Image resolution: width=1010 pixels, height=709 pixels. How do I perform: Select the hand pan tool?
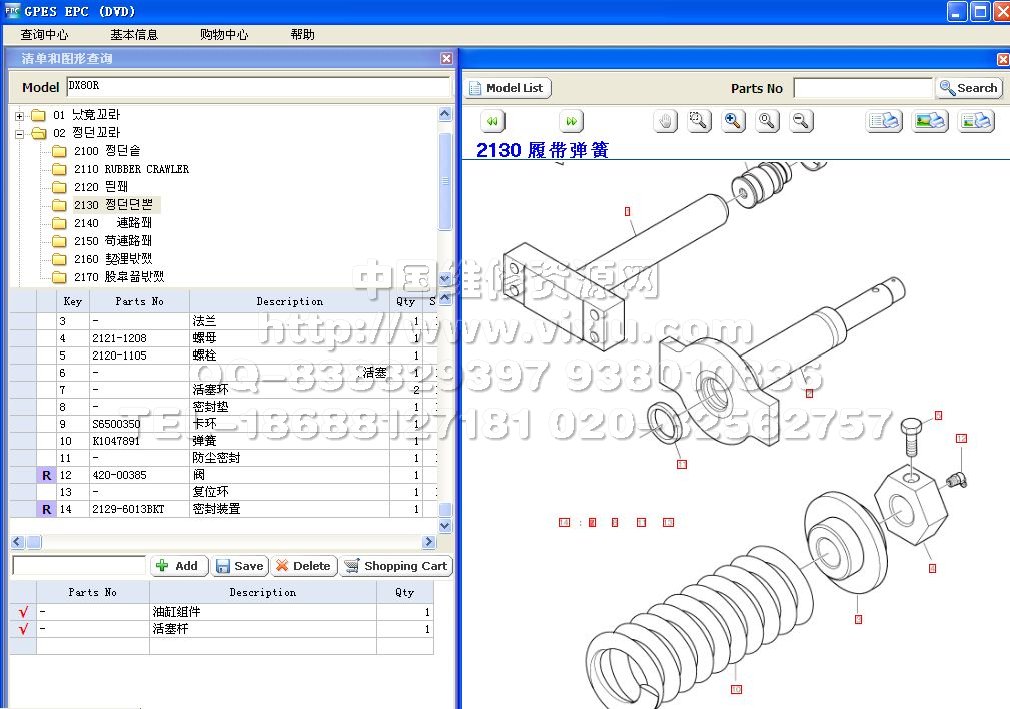click(666, 121)
